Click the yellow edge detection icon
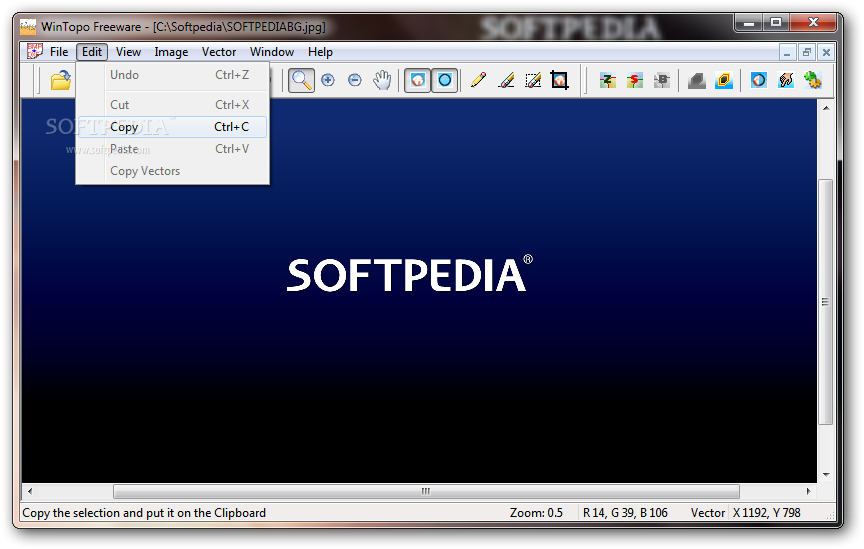 pos(724,80)
